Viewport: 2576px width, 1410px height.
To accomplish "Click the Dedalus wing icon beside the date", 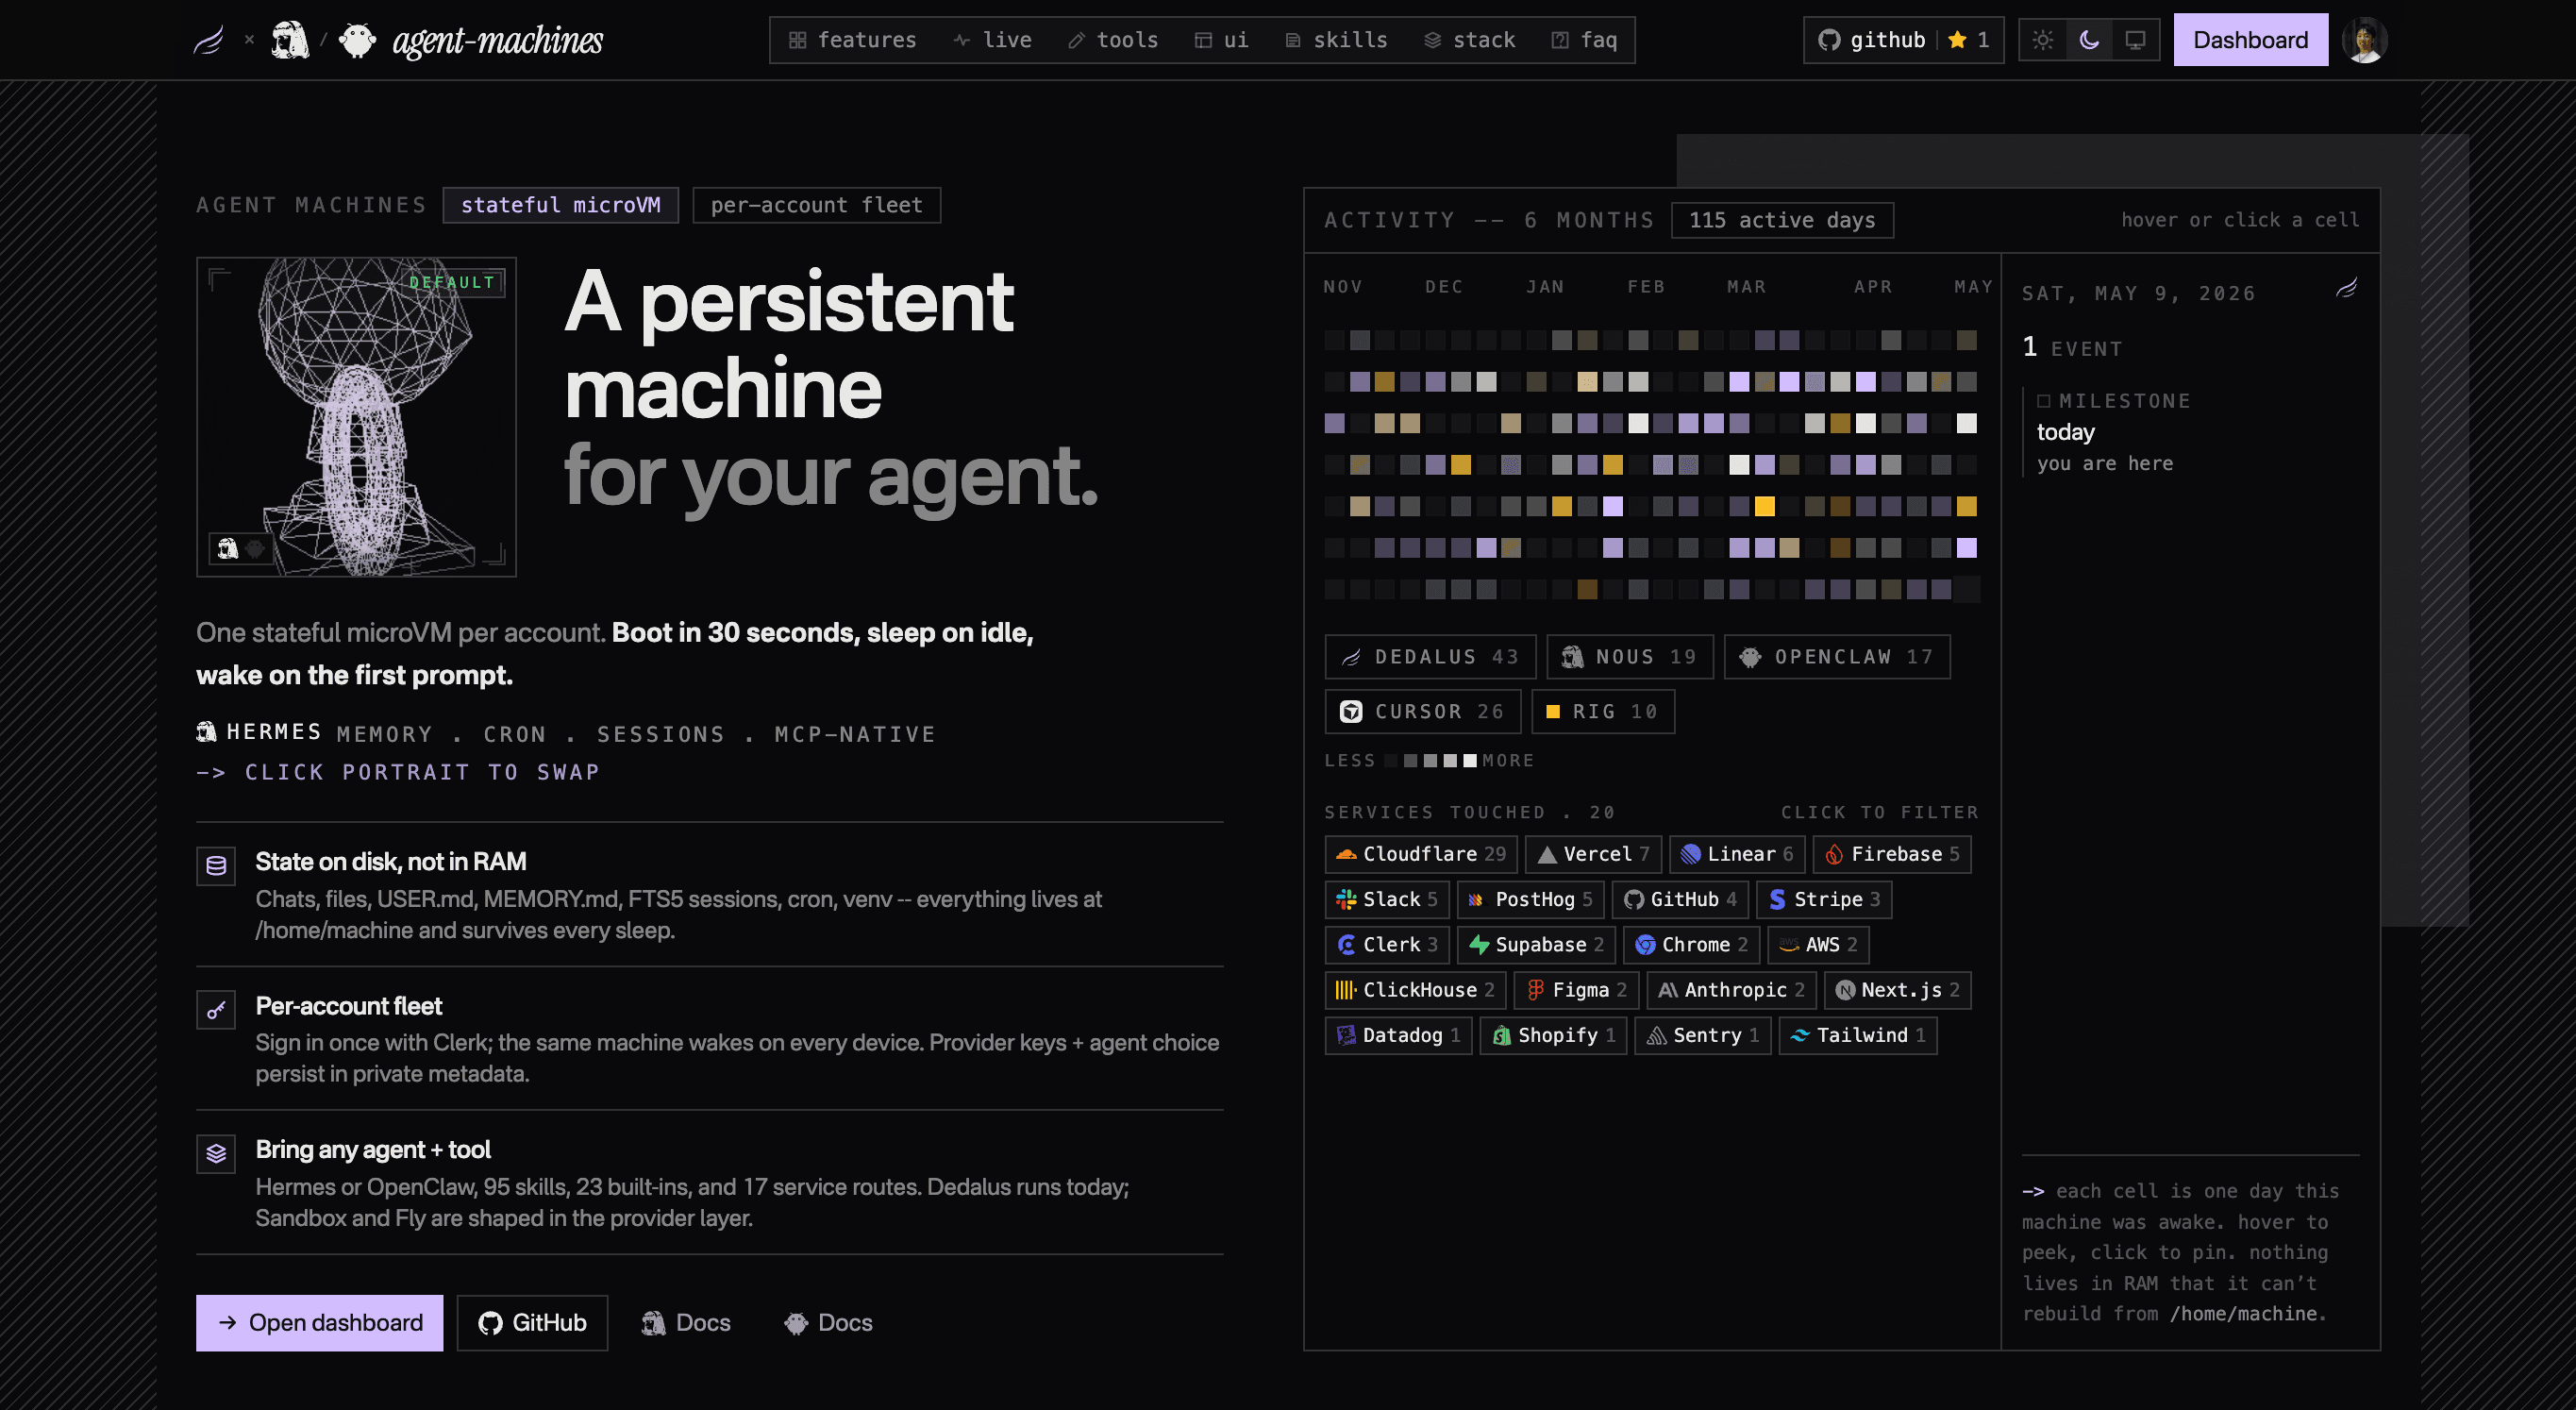I will 2346,289.
